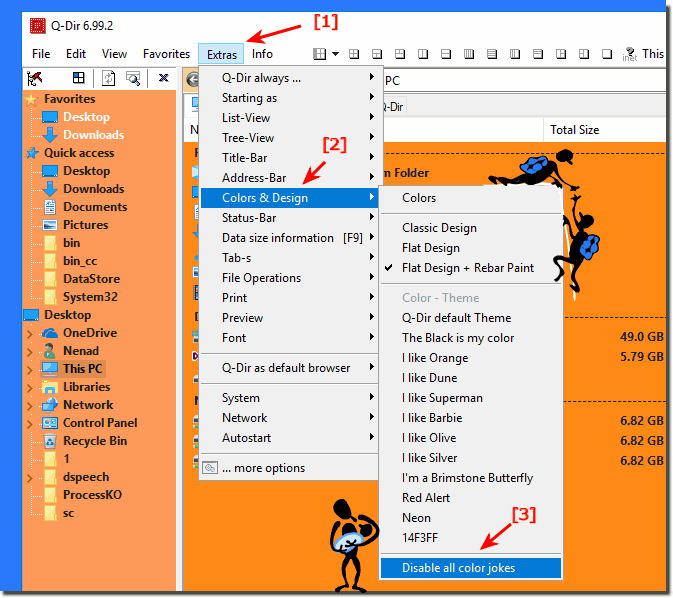Open the Colors menu entry
This screenshot has width=673, height=598.
(471, 198)
